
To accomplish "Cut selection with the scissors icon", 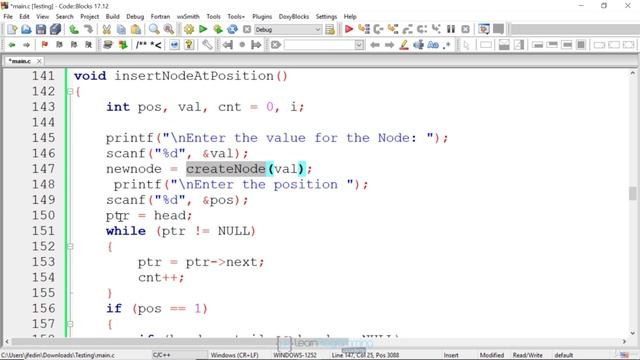I will pyautogui.click(x=107, y=29).
